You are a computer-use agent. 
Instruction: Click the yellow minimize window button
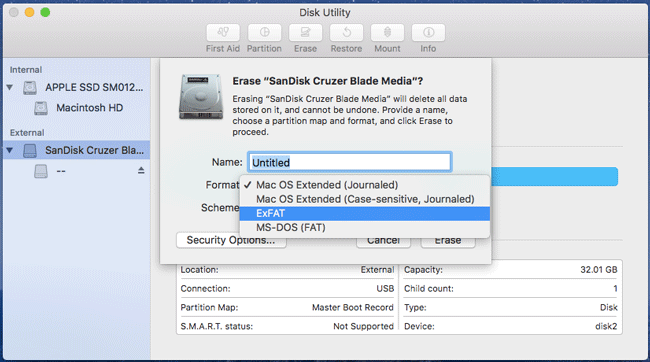pos(29,12)
